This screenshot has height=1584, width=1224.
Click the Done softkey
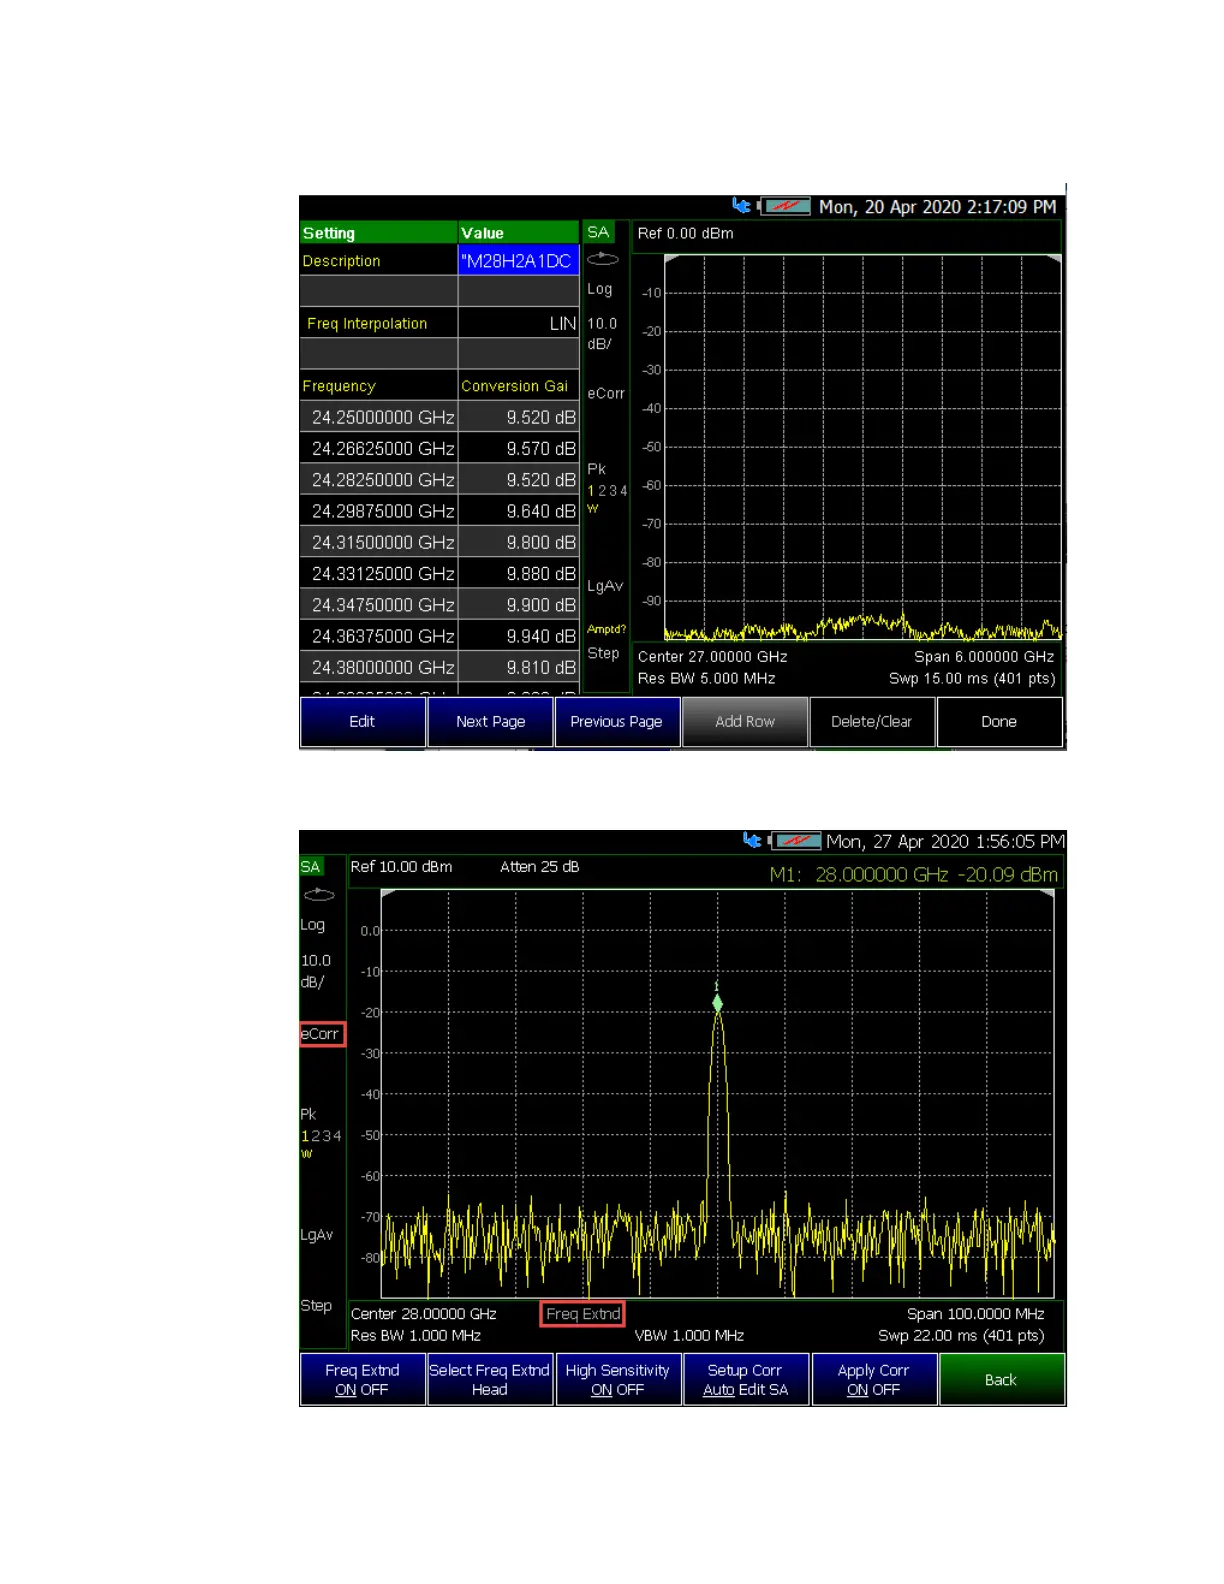(999, 721)
